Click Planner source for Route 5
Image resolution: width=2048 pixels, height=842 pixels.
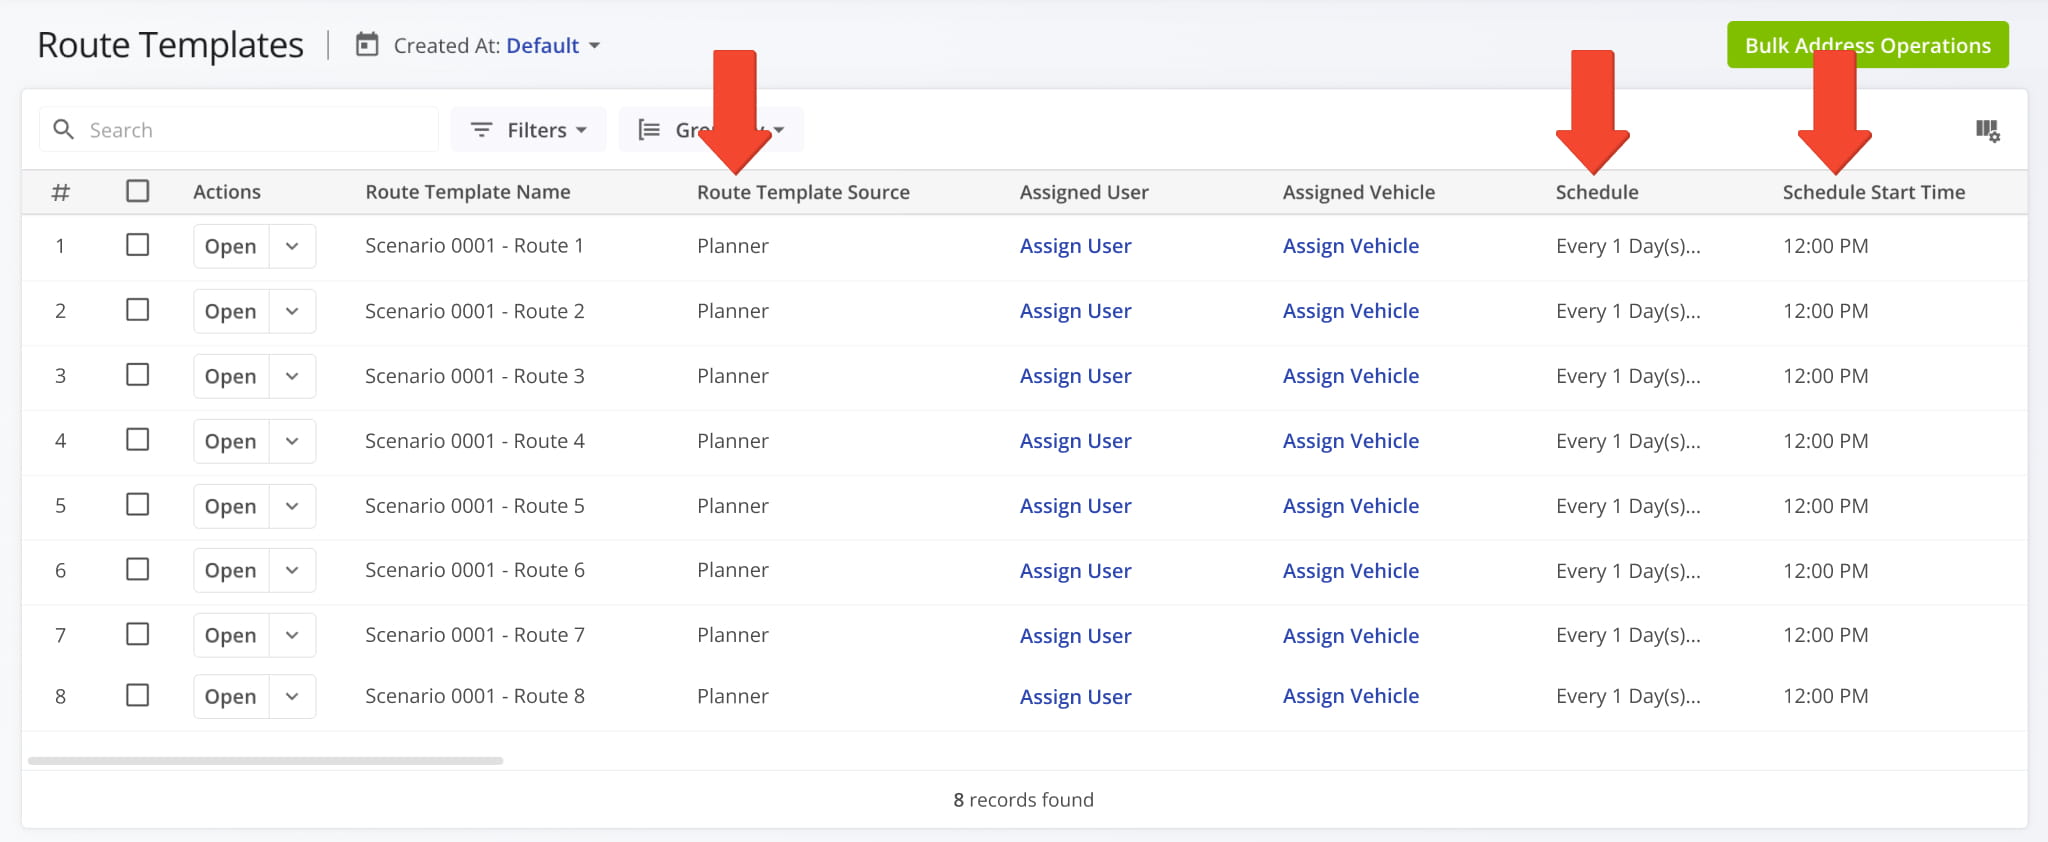[x=733, y=506]
